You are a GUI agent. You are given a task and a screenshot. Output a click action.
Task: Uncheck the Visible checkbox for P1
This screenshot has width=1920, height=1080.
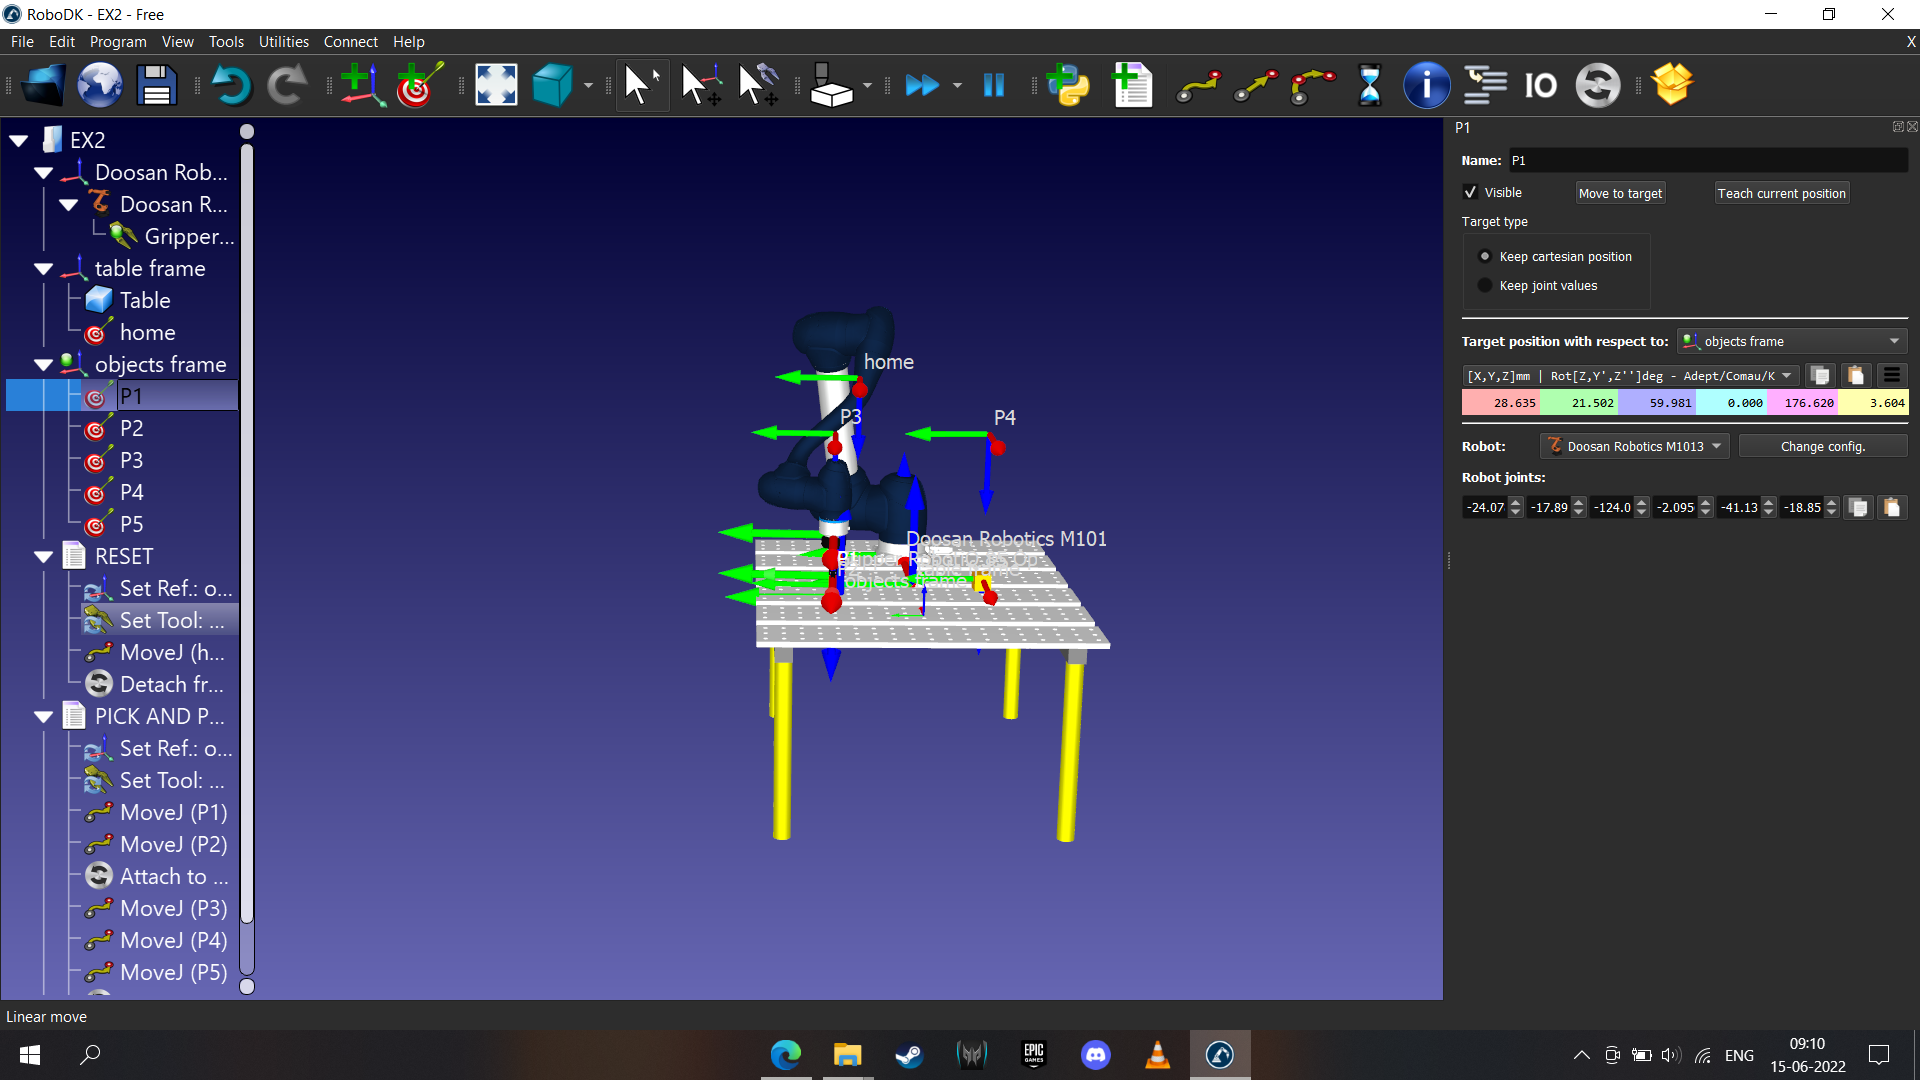(1471, 192)
